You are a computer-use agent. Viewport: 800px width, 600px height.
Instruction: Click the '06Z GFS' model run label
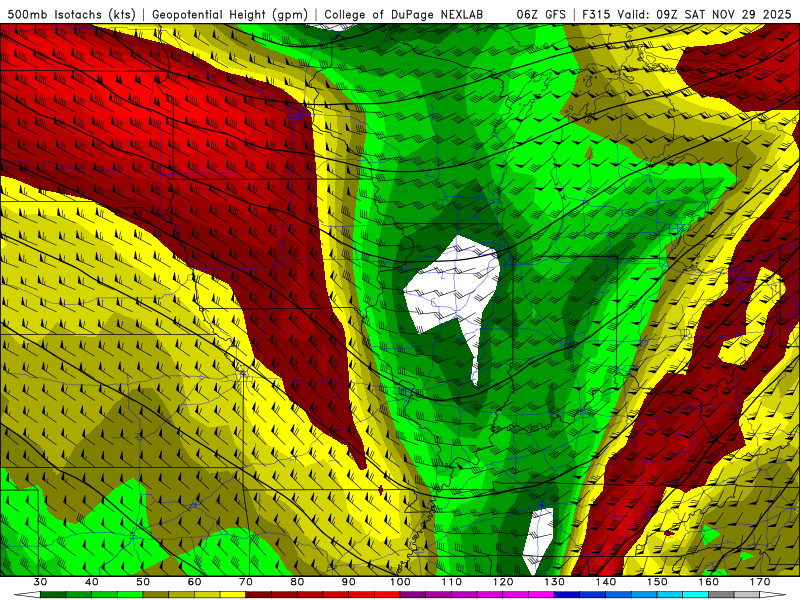click(x=541, y=15)
